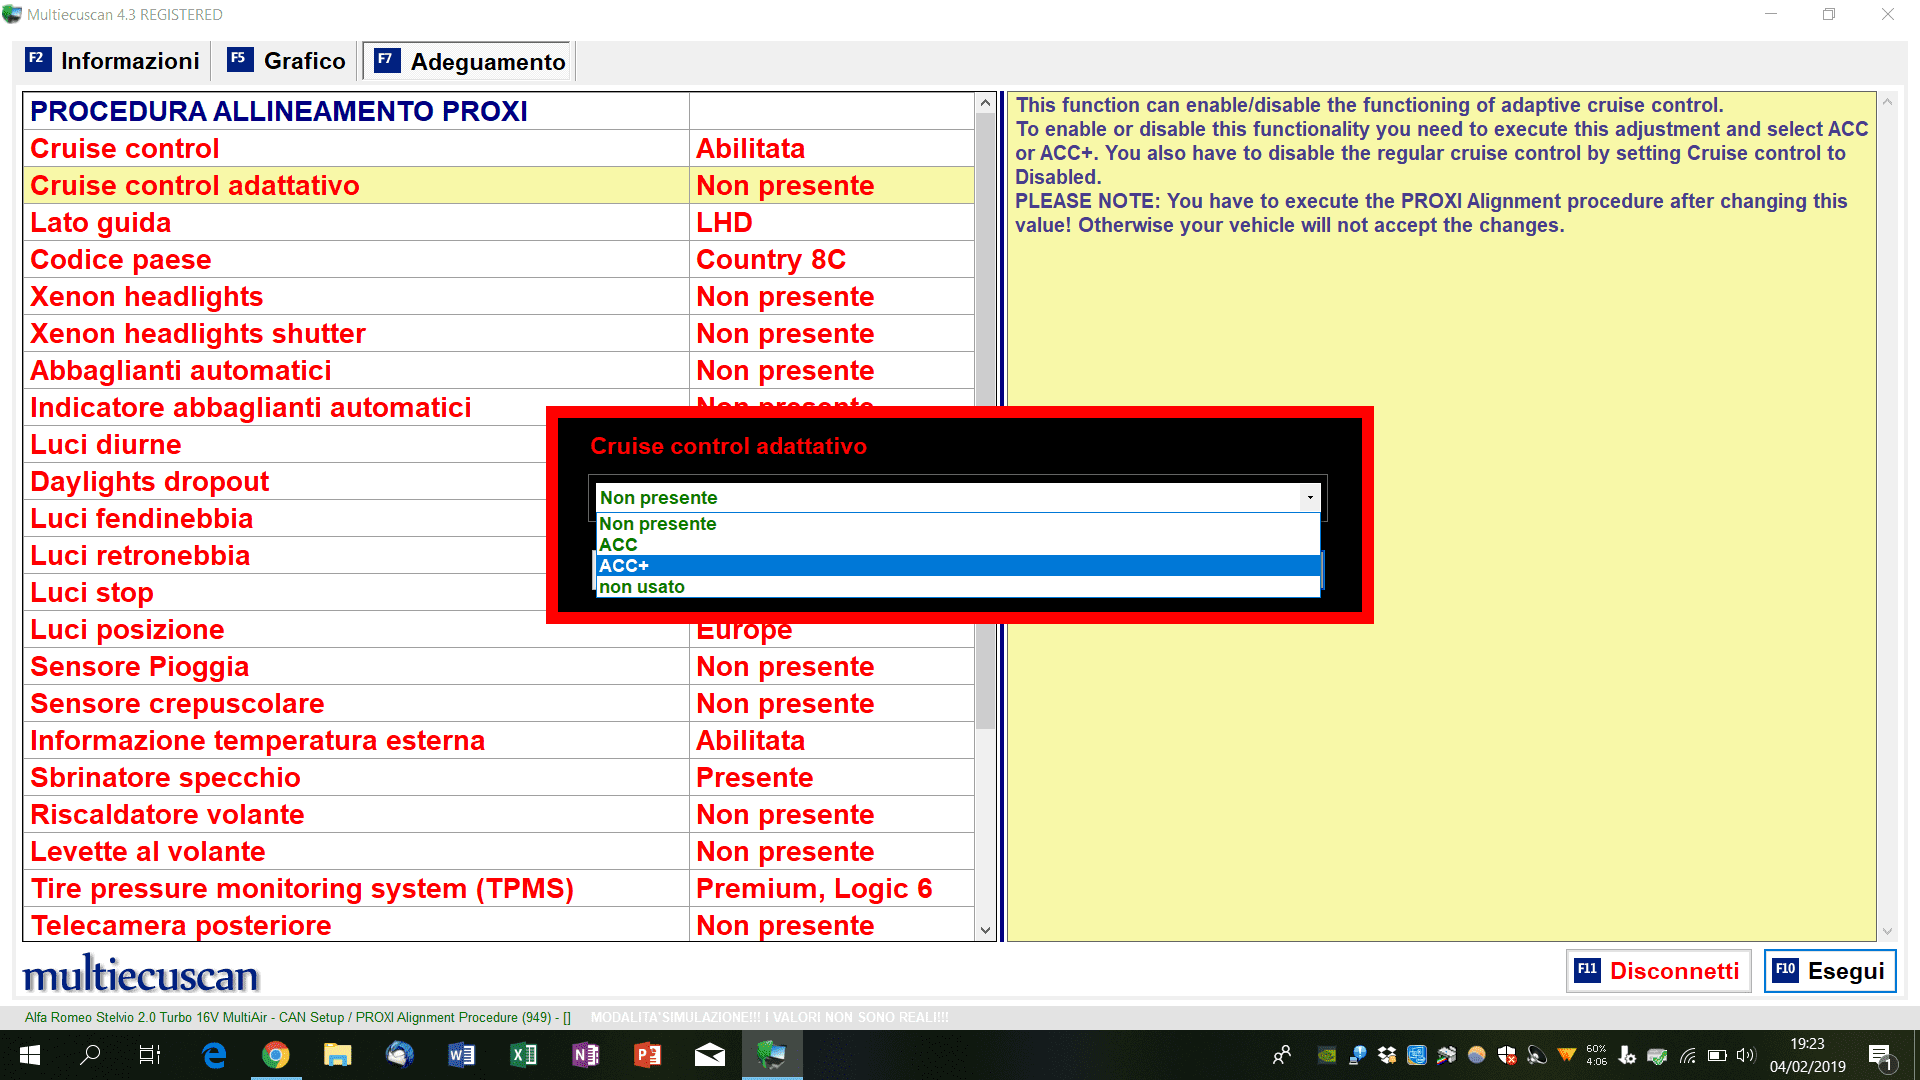Select the 'Xenon headlights' row
Viewport: 1920px width, 1080px height.
(499, 296)
